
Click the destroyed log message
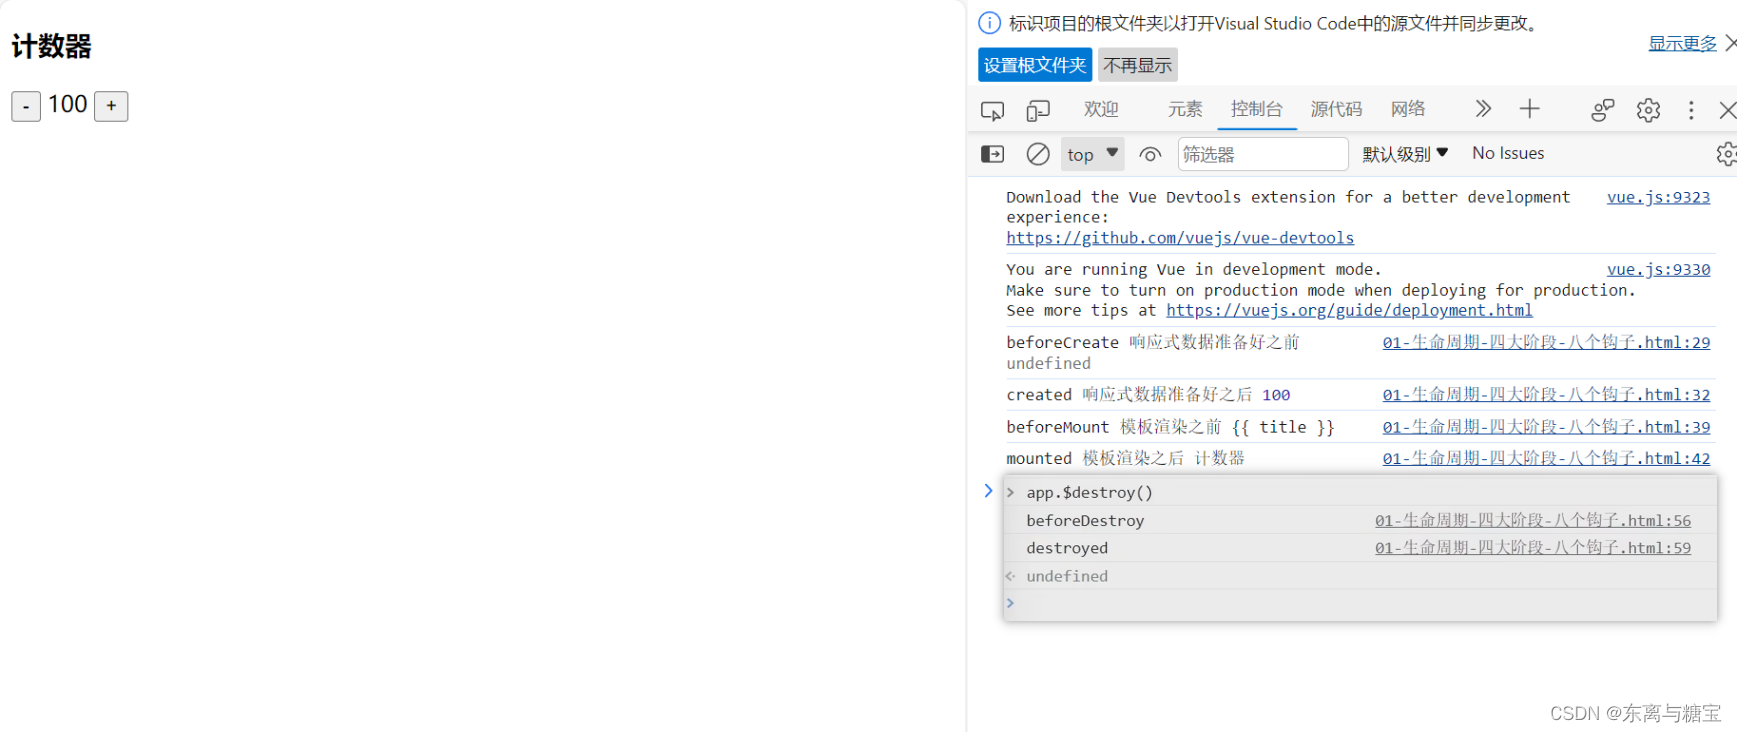pos(1067,548)
